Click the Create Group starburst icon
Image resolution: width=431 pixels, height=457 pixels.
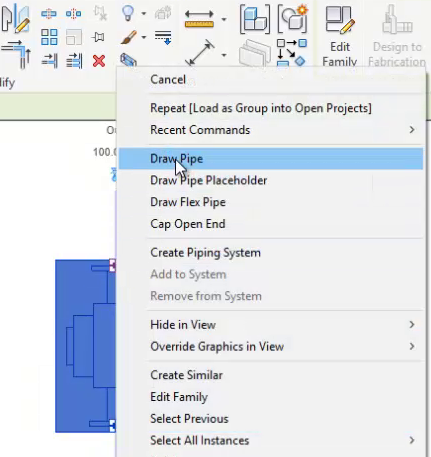tap(292, 19)
